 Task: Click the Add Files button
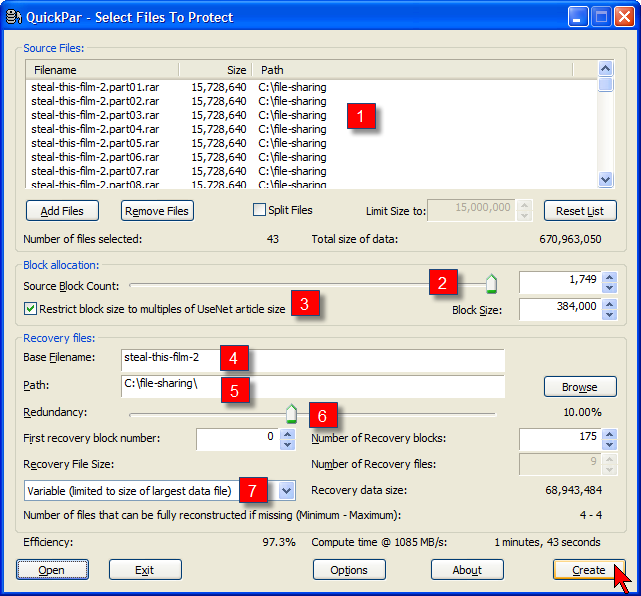coord(62,211)
